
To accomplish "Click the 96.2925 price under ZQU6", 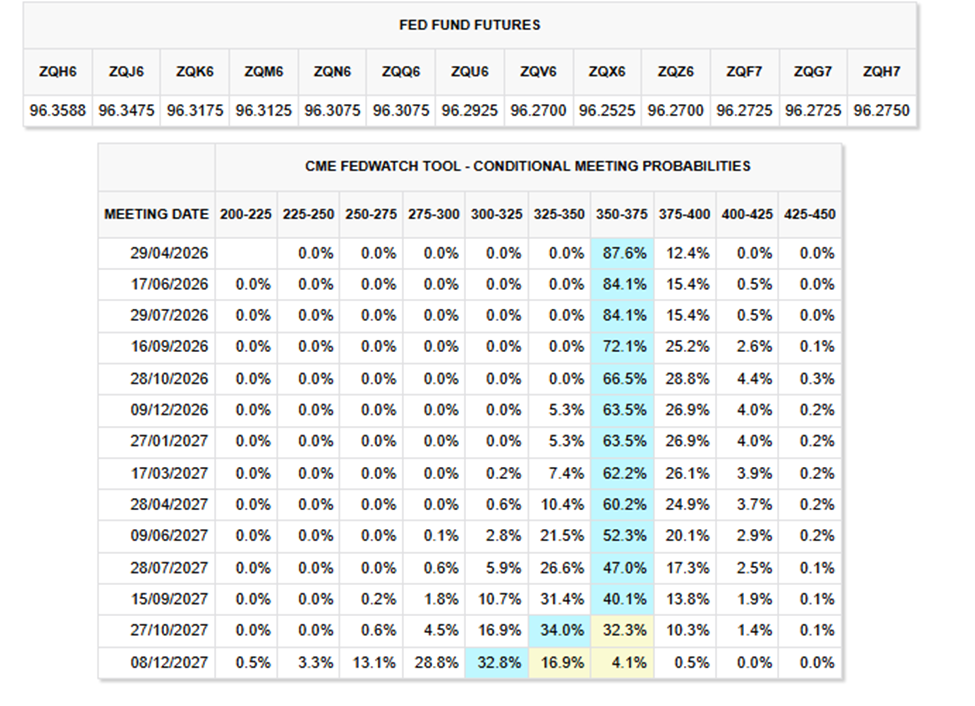I will point(469,110).
